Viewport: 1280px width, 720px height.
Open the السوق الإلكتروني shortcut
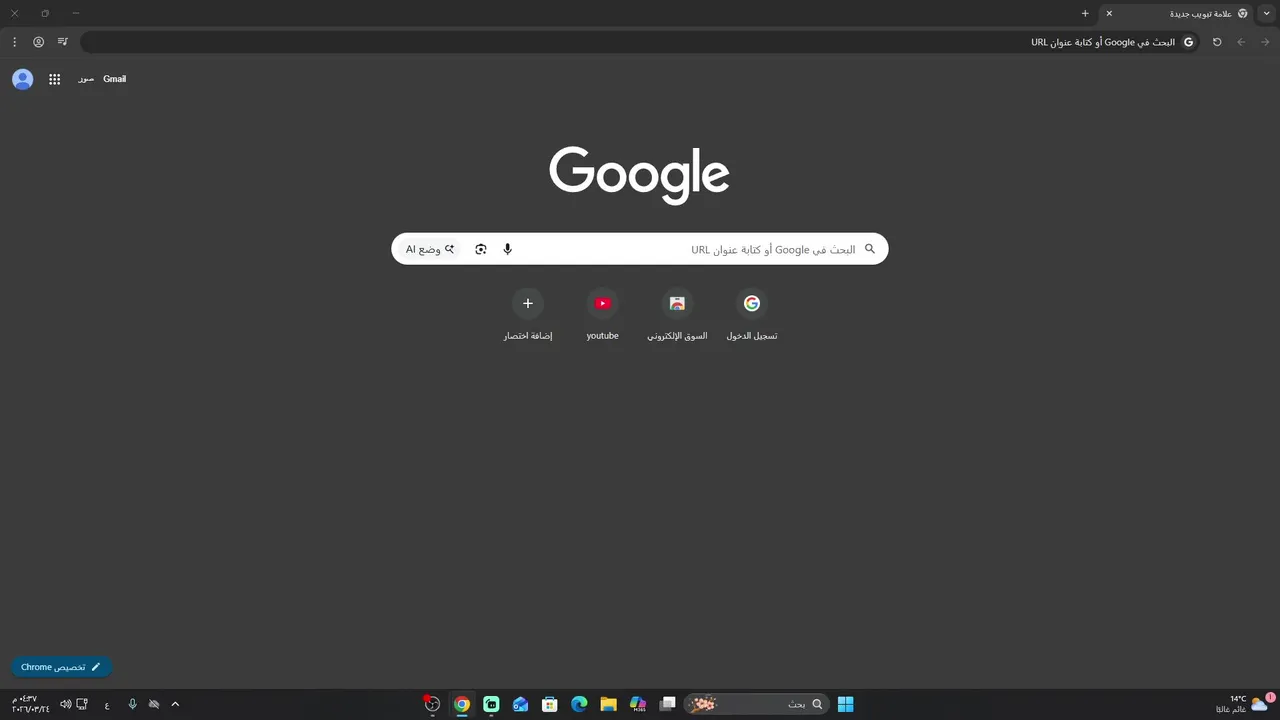tap(677, 313)
